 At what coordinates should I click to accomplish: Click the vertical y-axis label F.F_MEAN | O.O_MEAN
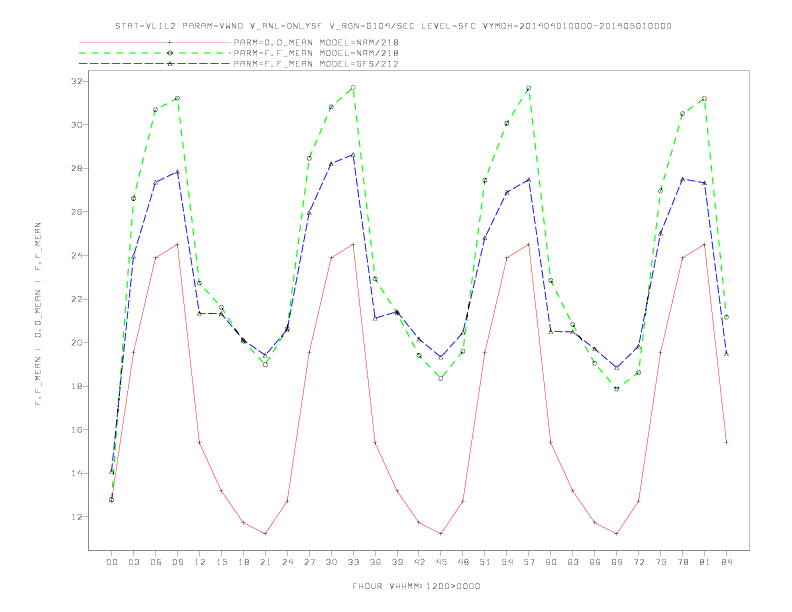tap(38, 314)
